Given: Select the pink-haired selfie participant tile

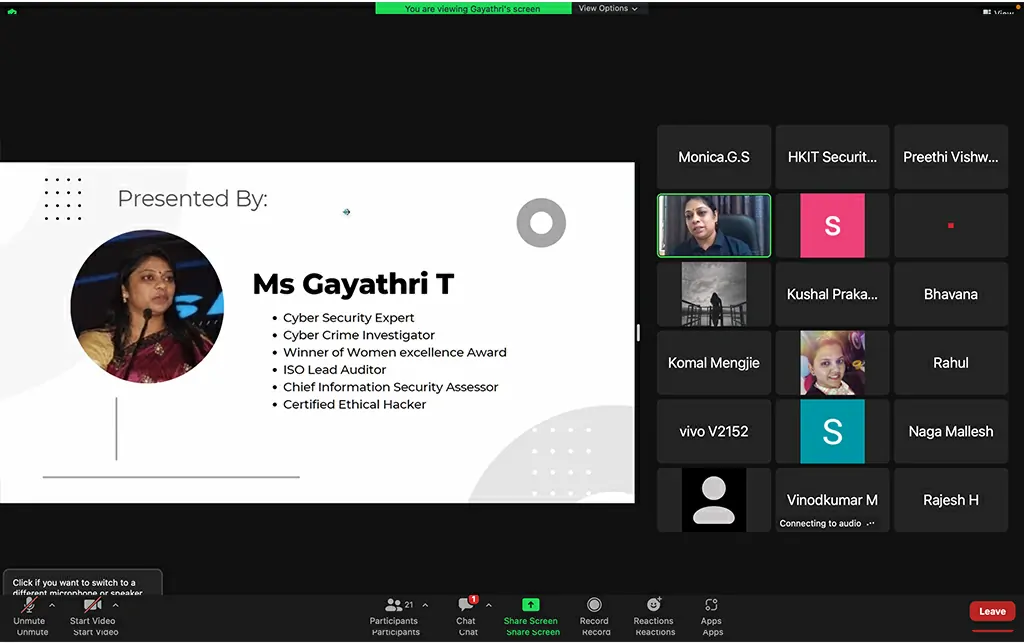Looking at the screenshot, I should [x=832, y=362].
